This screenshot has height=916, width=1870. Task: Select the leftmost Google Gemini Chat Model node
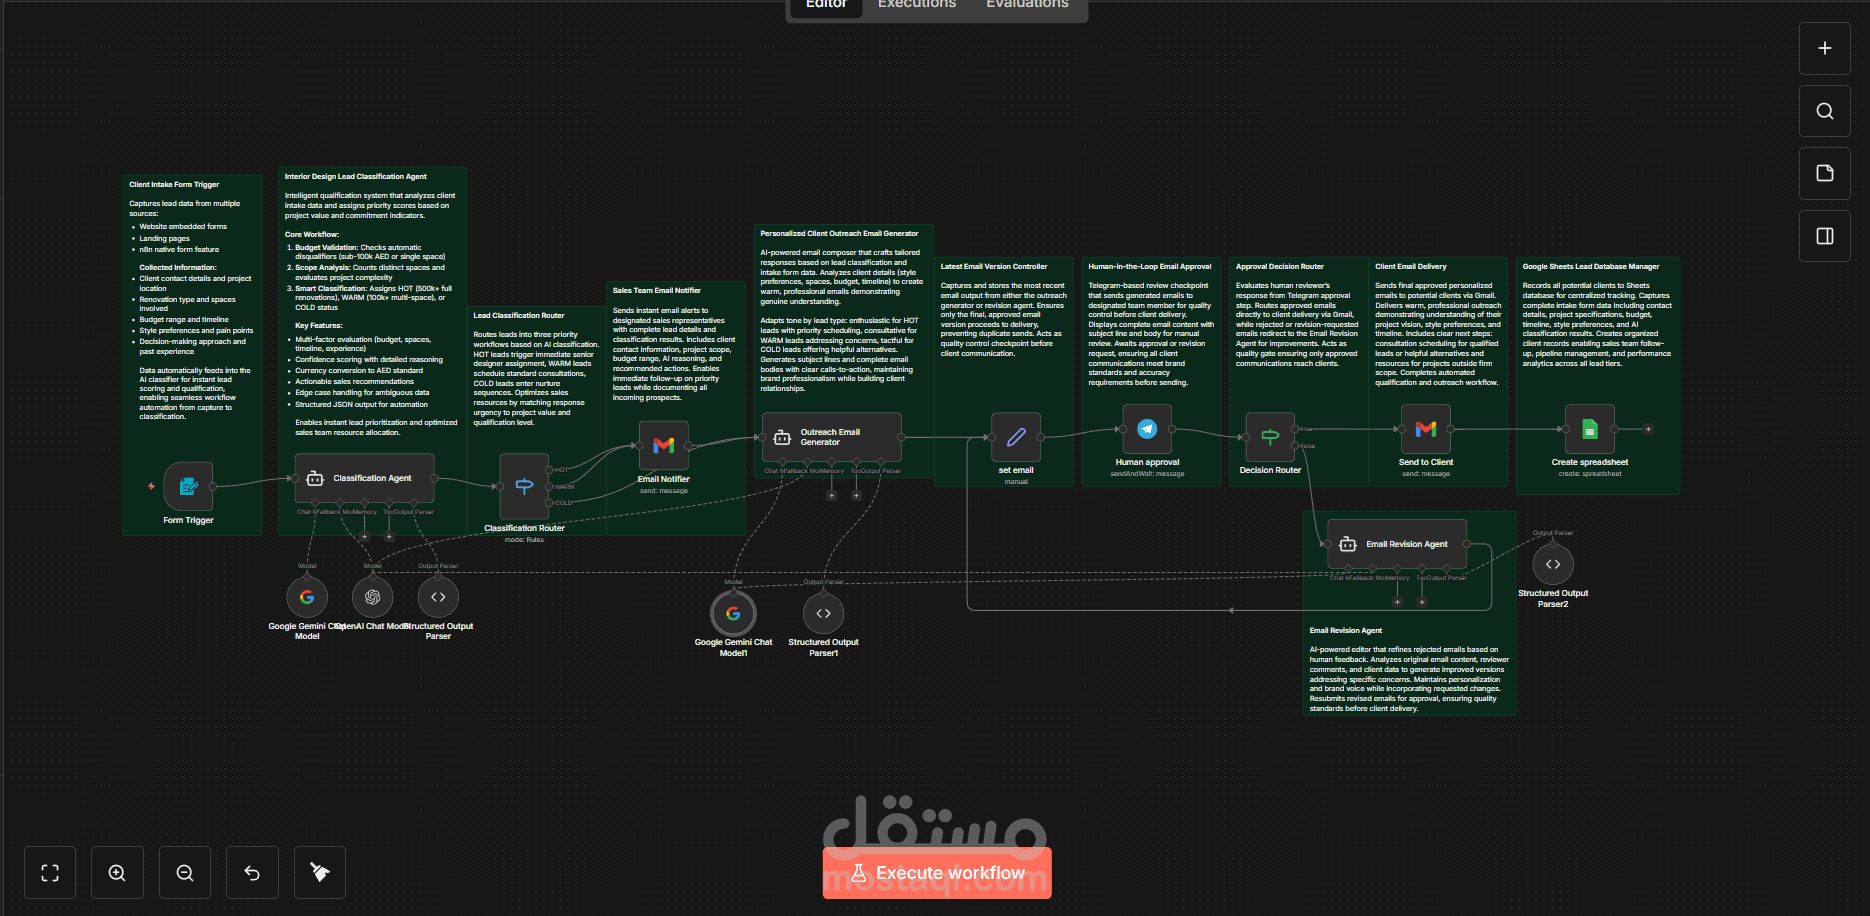(307, 597)
